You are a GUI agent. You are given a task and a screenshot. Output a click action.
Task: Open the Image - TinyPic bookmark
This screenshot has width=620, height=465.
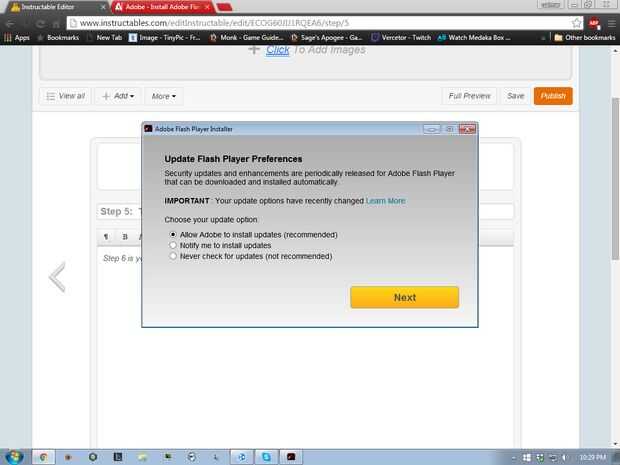165,38
